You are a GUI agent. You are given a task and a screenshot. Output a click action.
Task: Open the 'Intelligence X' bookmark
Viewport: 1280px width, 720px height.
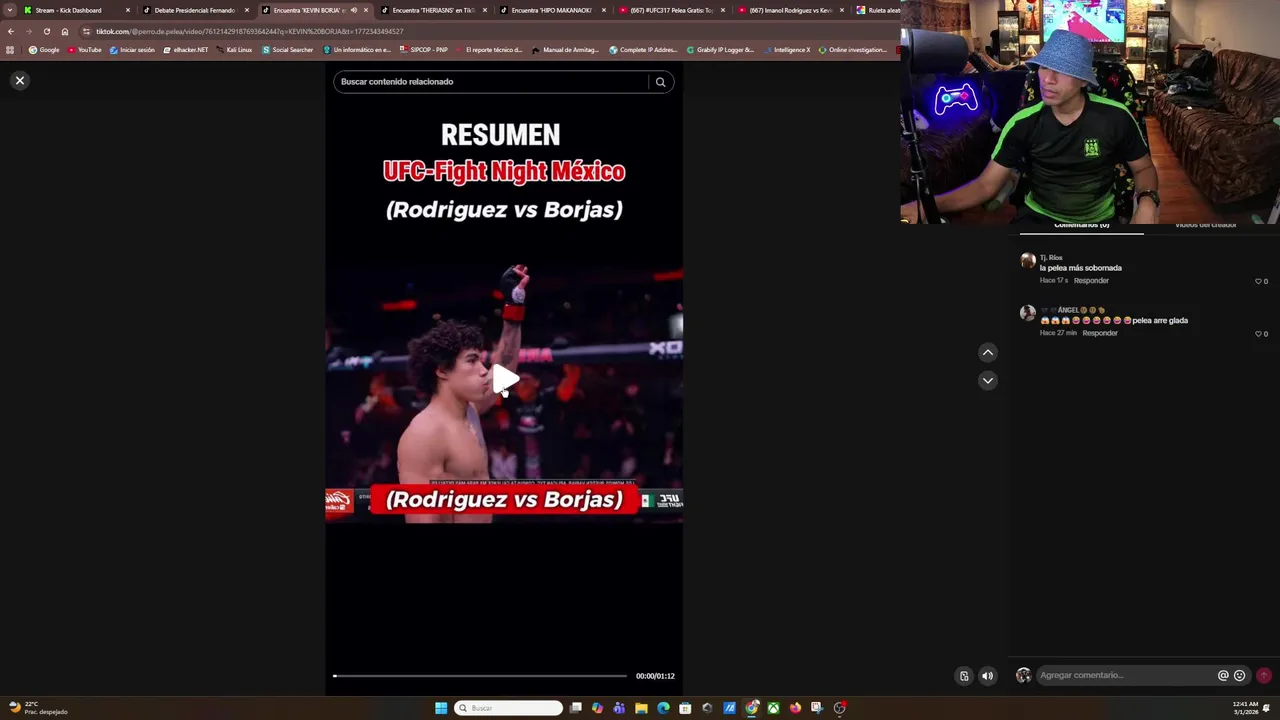(787, 50)
